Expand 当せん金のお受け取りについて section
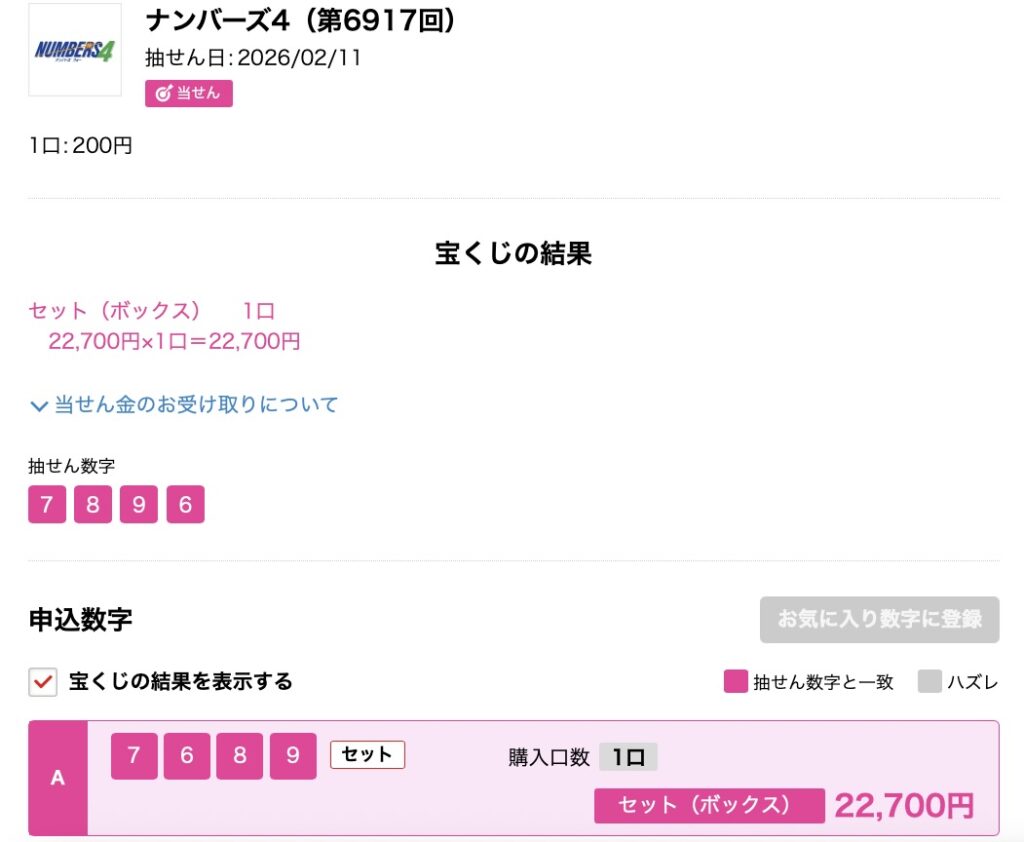Screen dimensions: 1024x842 pos(196,405)
